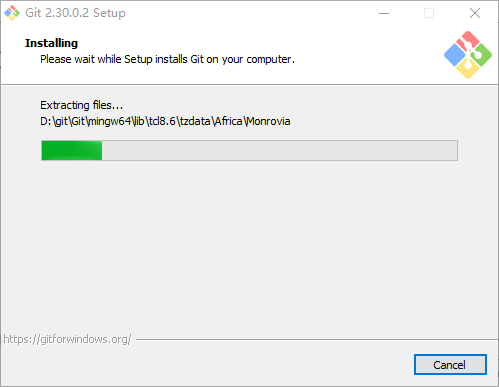
Task: Click the disabled maximize button
Action: [429, 13]
